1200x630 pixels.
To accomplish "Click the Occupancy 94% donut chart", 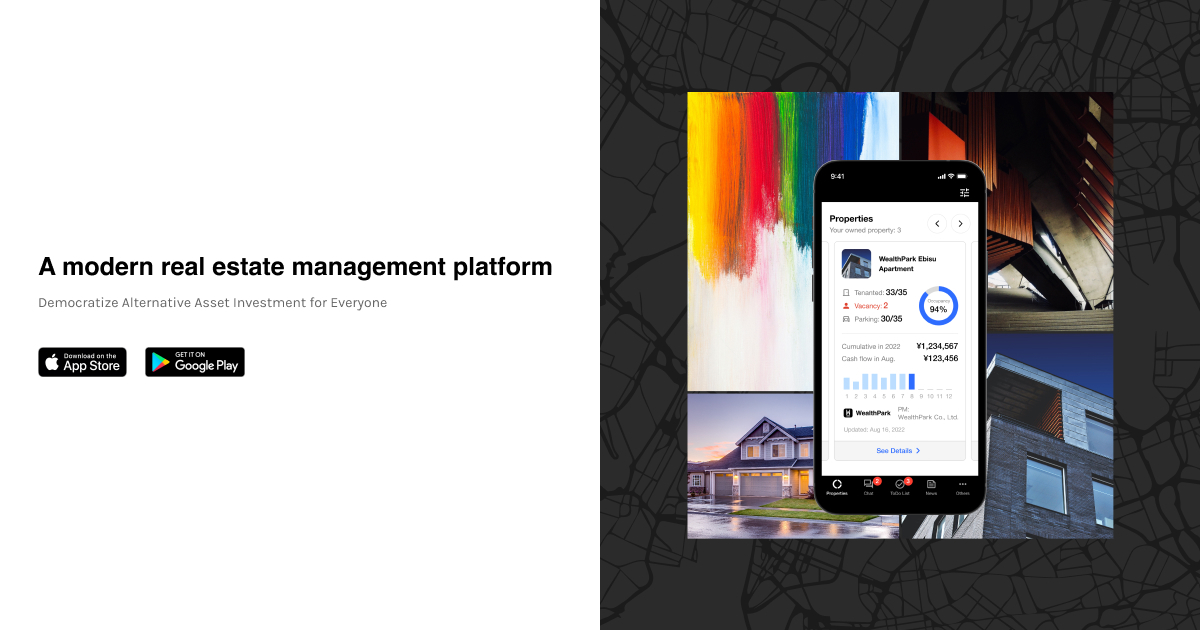I will click(x=938, y=306).
